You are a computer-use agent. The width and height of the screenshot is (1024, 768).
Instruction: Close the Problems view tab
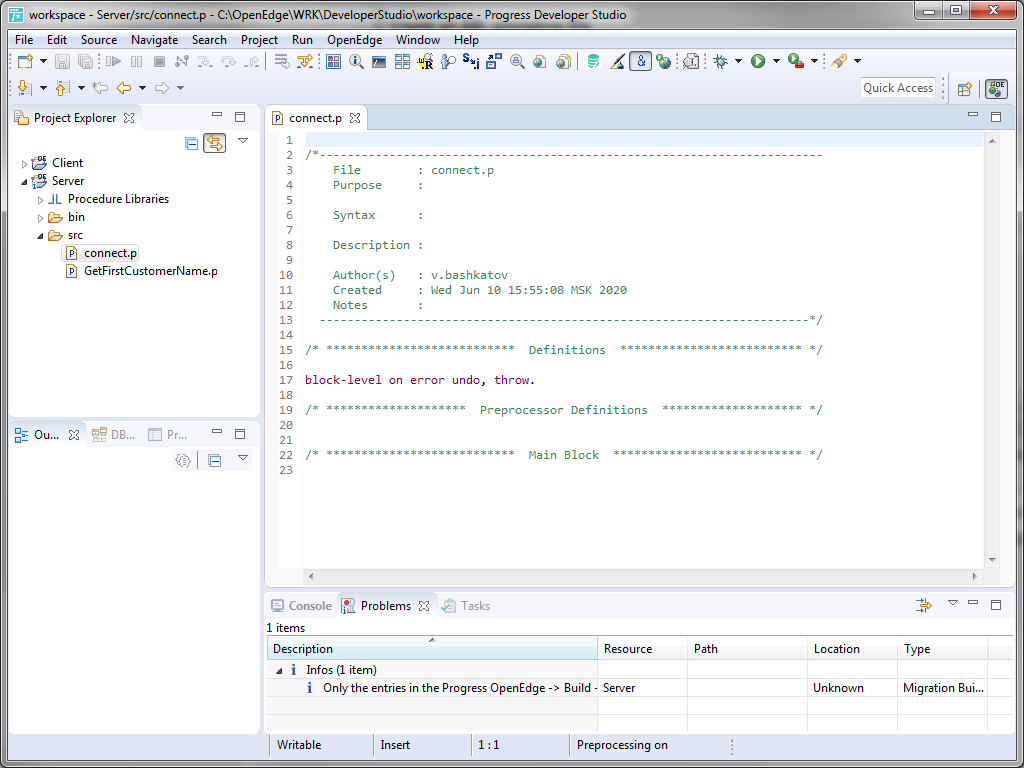(x=424, y=606)
